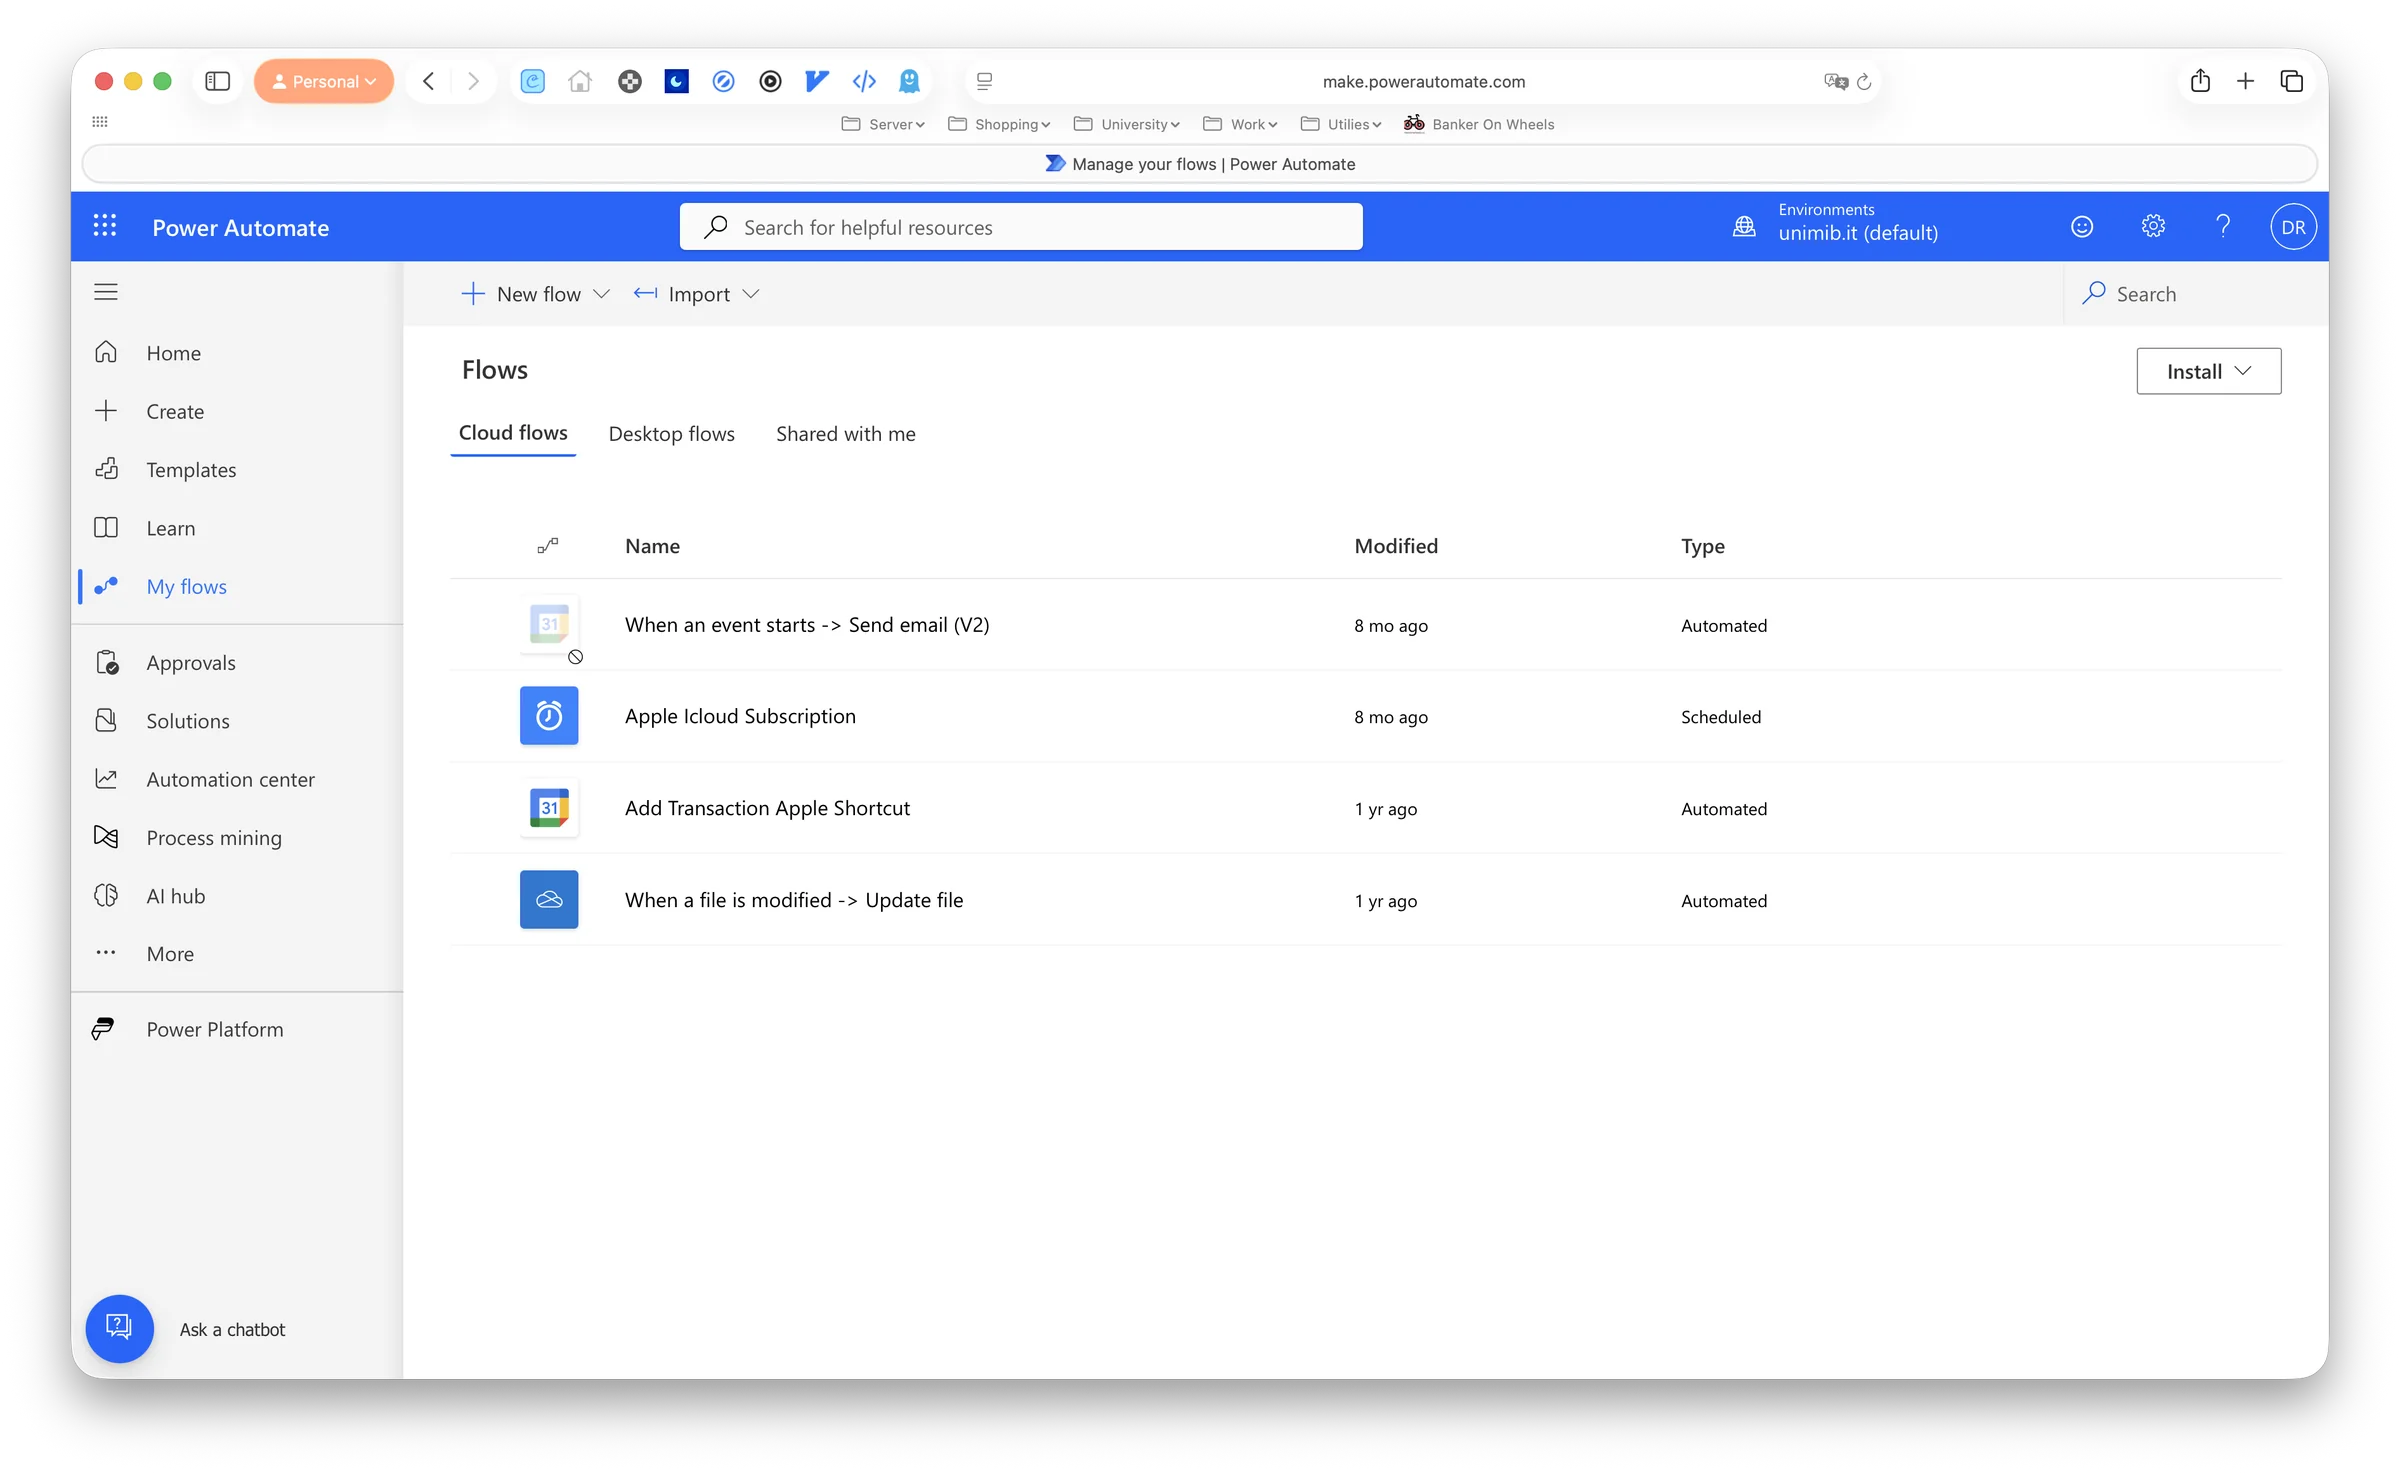Collapse the left navigation hamburger menu

point(106,292)
